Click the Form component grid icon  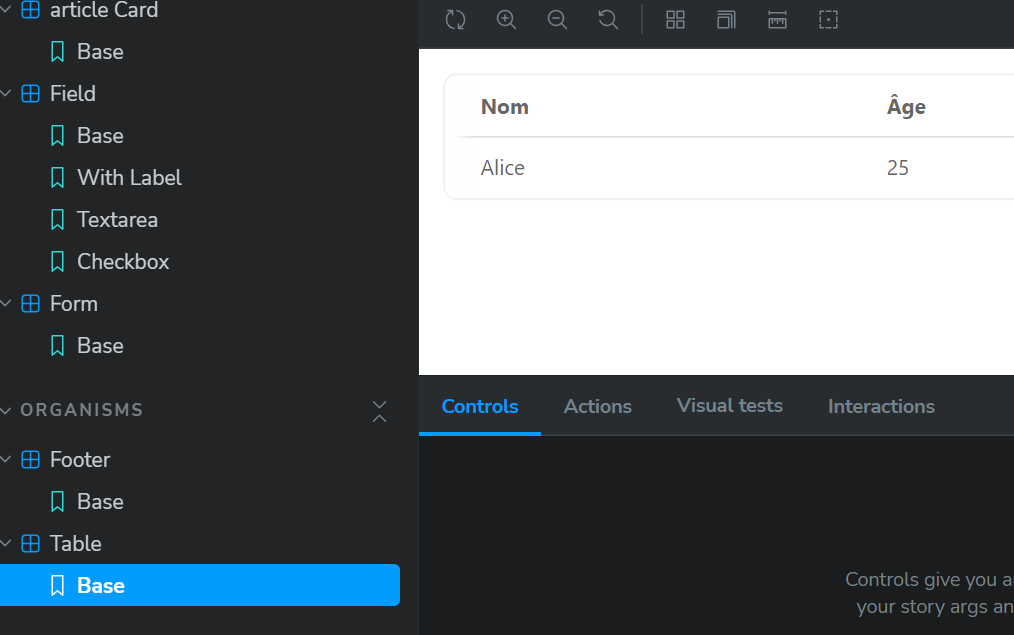(31, 303)
